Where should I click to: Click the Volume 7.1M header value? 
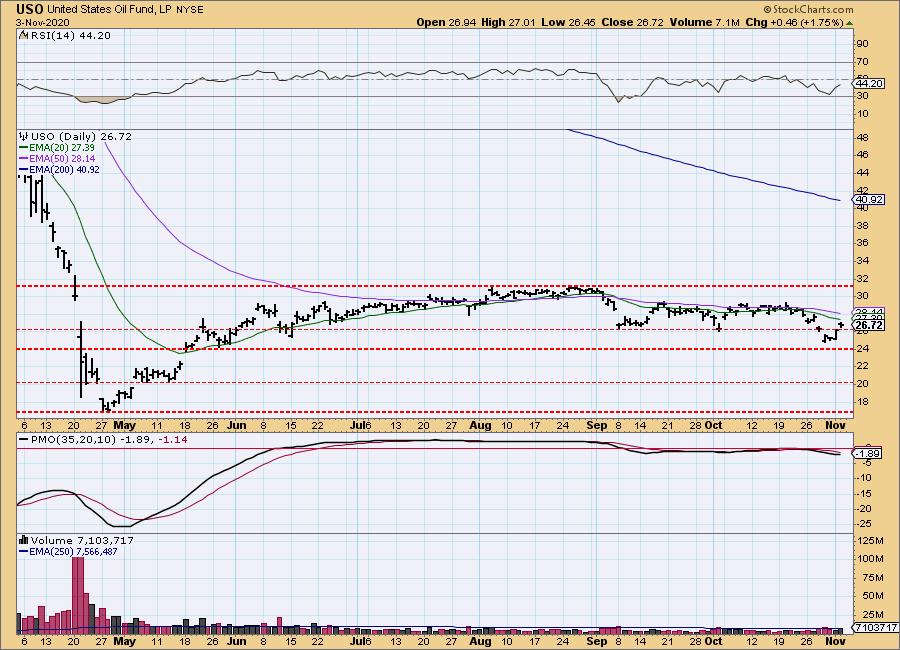[704, 22]
